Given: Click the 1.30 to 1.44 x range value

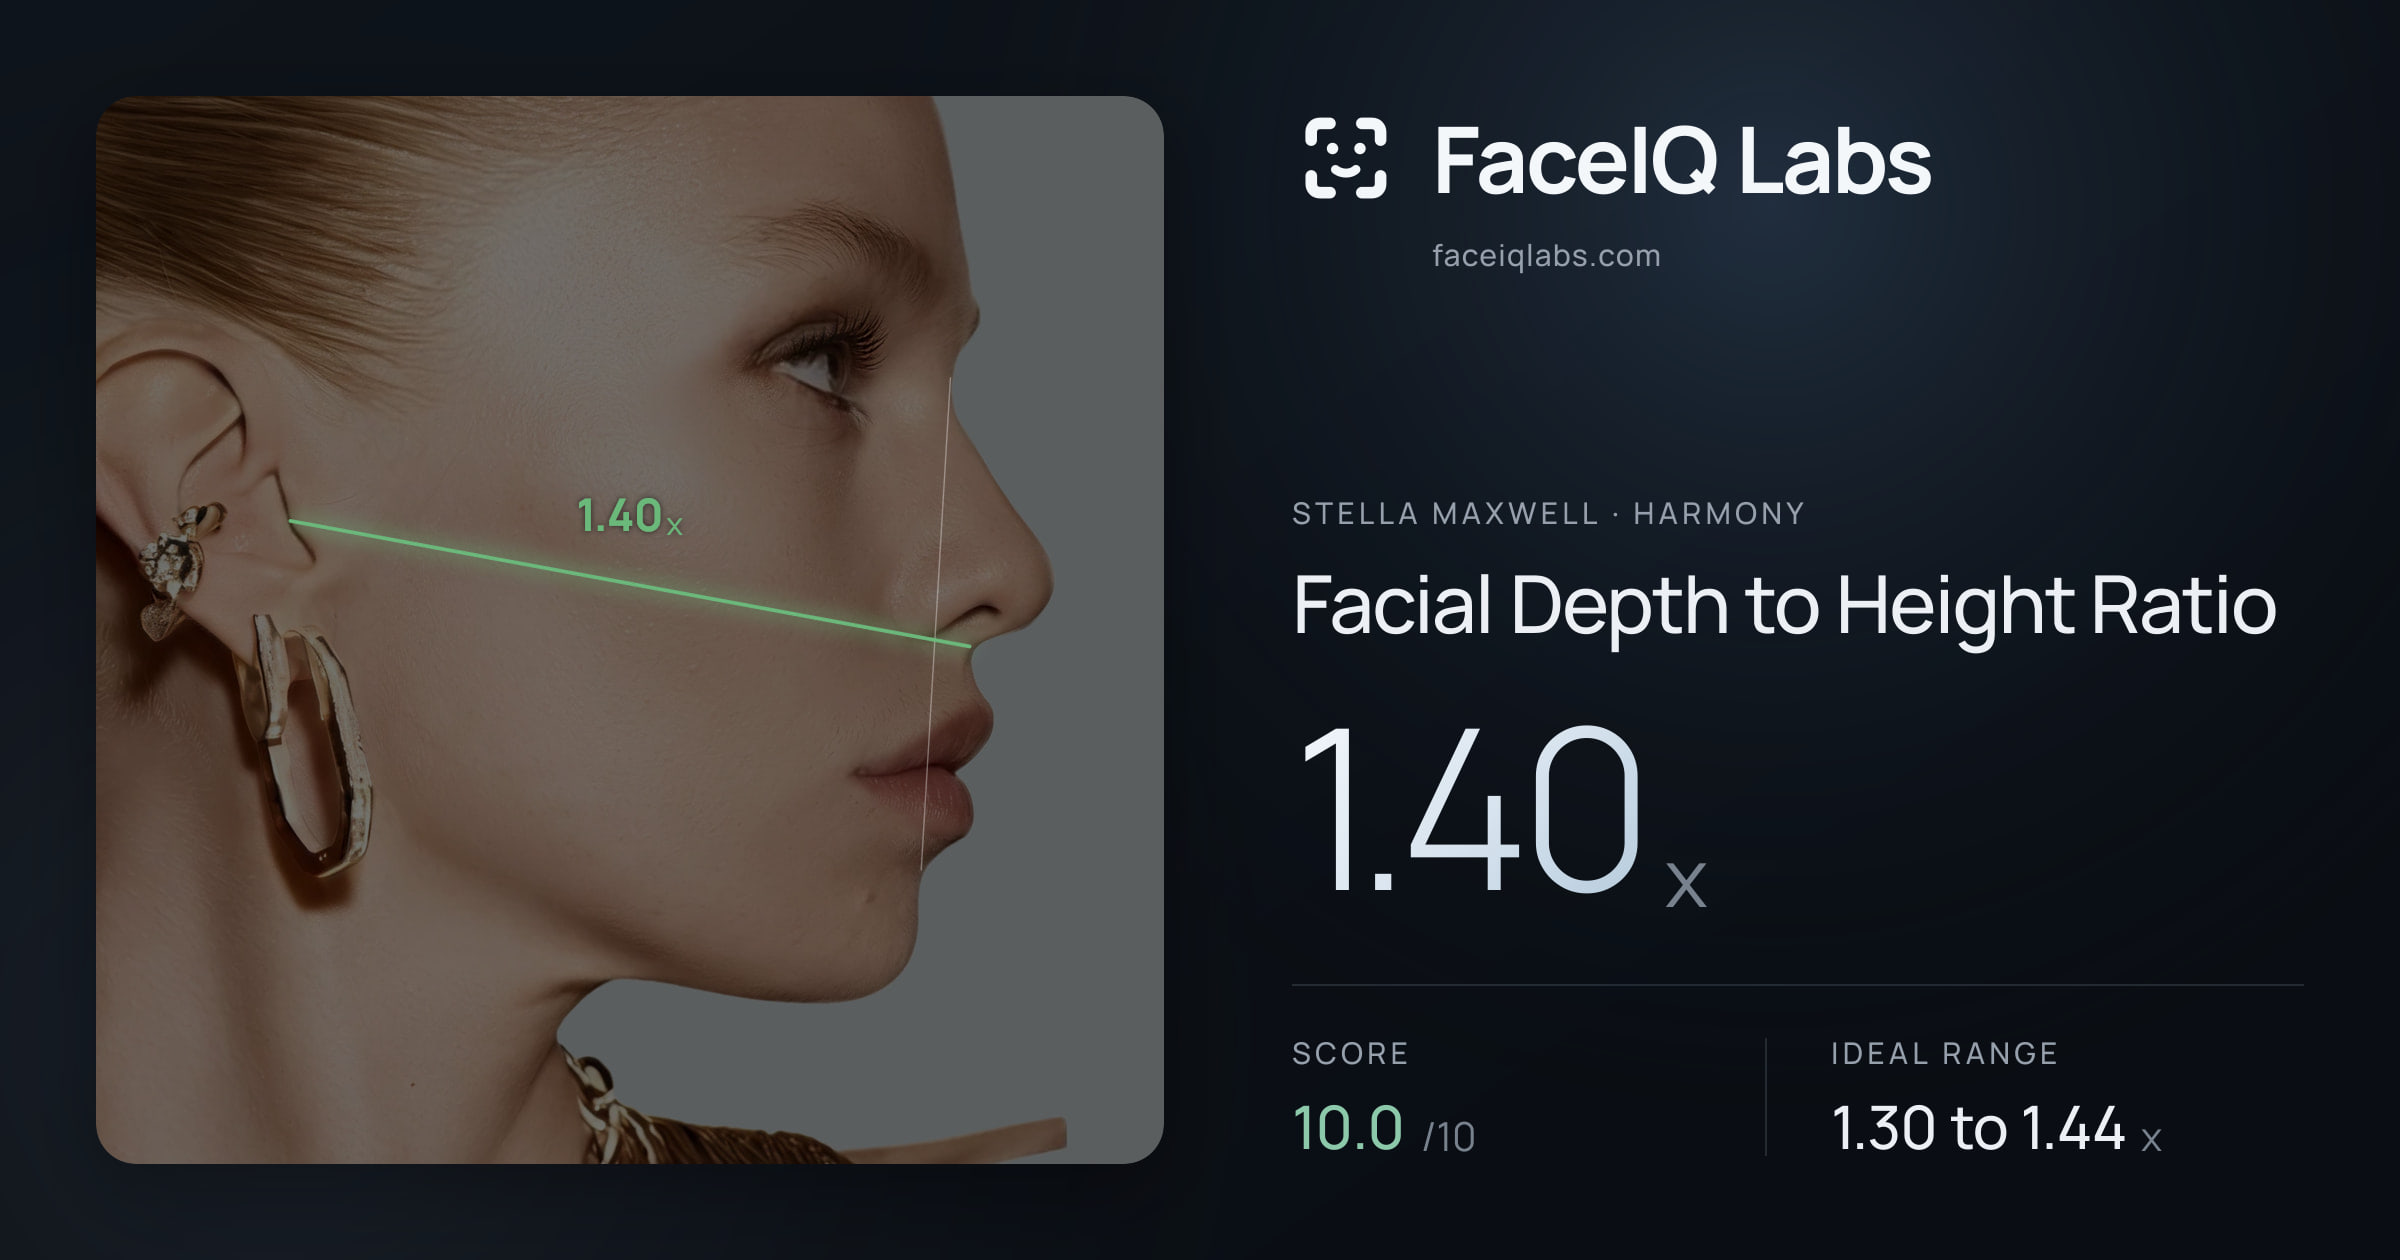Looking at the screenshot, I should (x=1996, y=1129).
